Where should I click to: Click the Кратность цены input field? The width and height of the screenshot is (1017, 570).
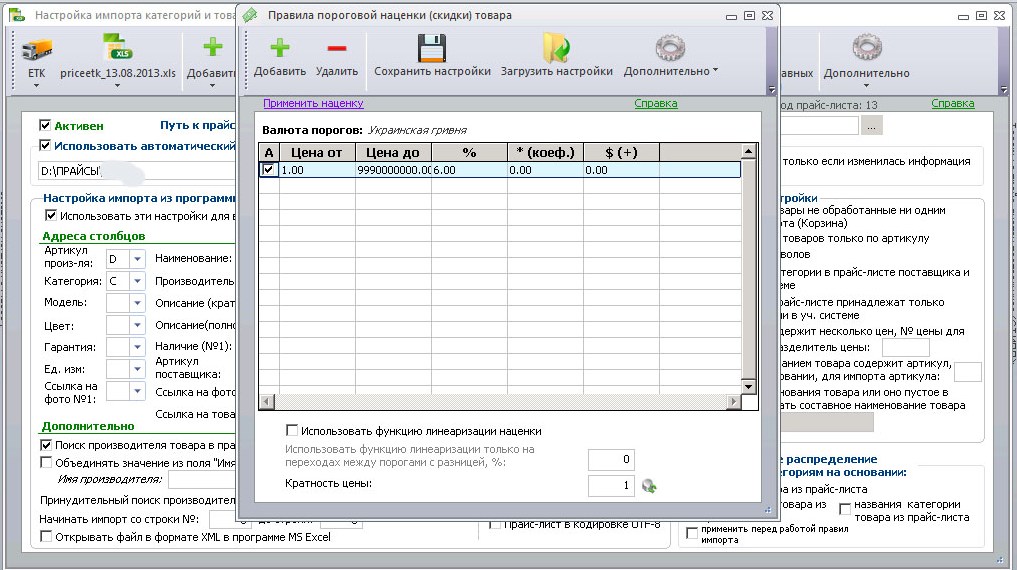[611, 485]
